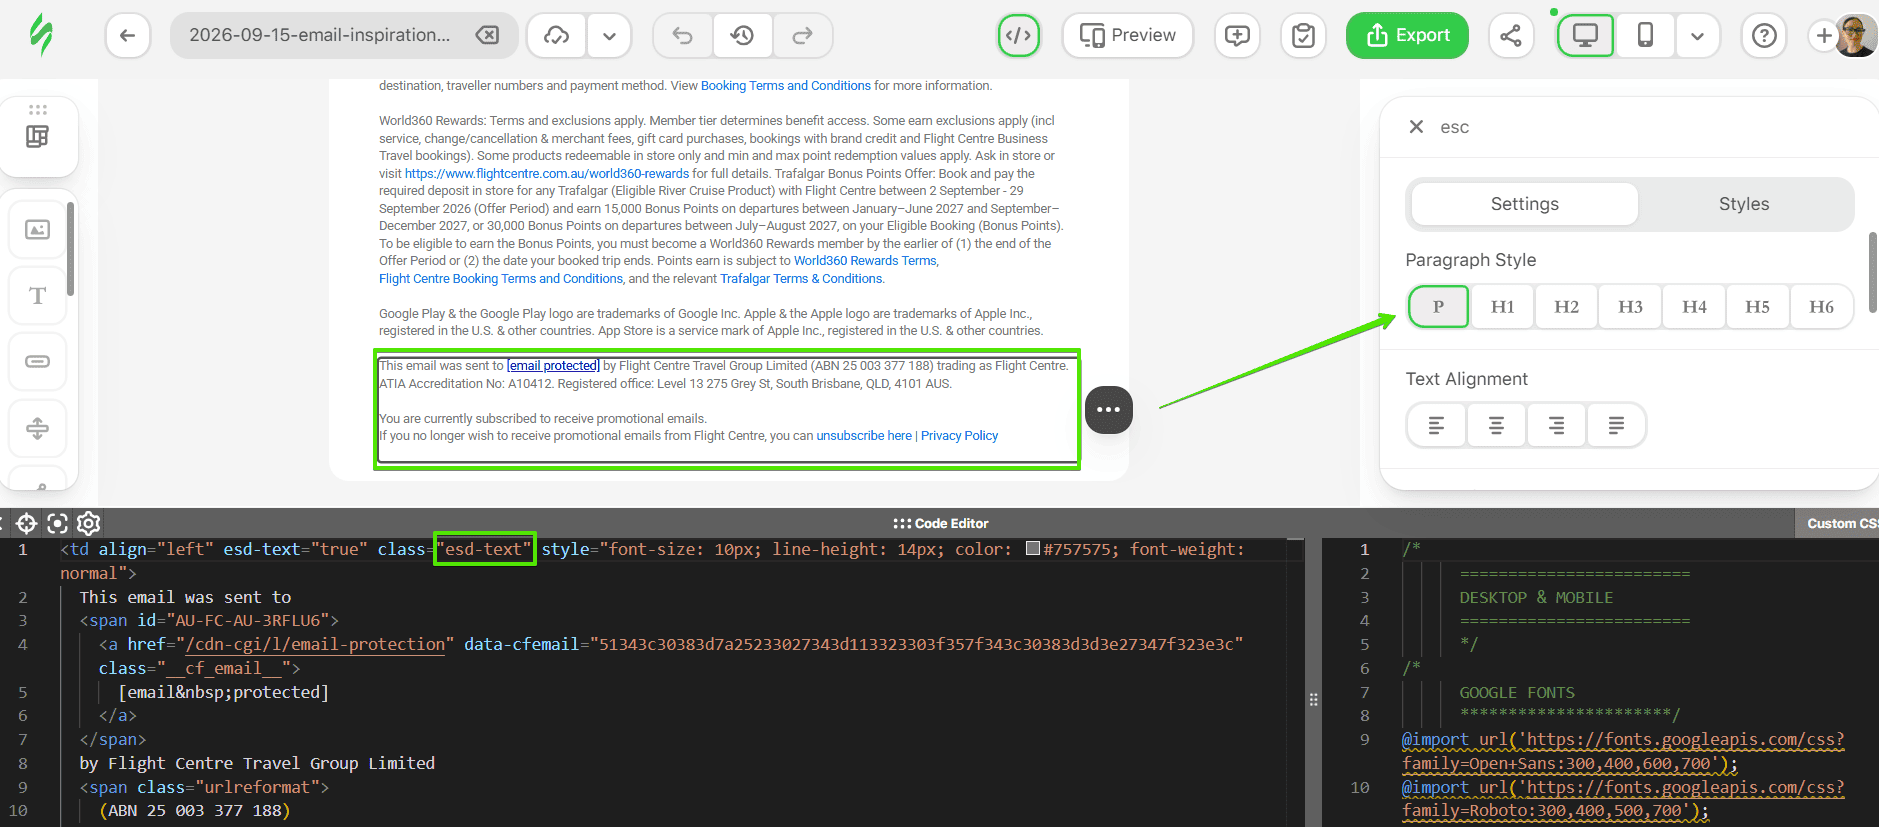
Task: Open World360 Rewards Terms link
Action: [x=865, y=261]
